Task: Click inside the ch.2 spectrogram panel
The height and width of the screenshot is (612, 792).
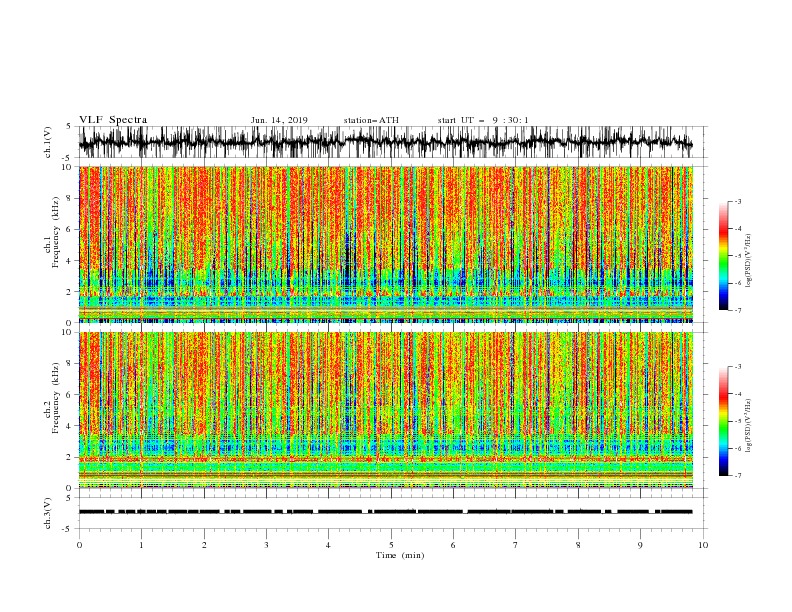Action: pyautogui.click(x=386, y=410)
